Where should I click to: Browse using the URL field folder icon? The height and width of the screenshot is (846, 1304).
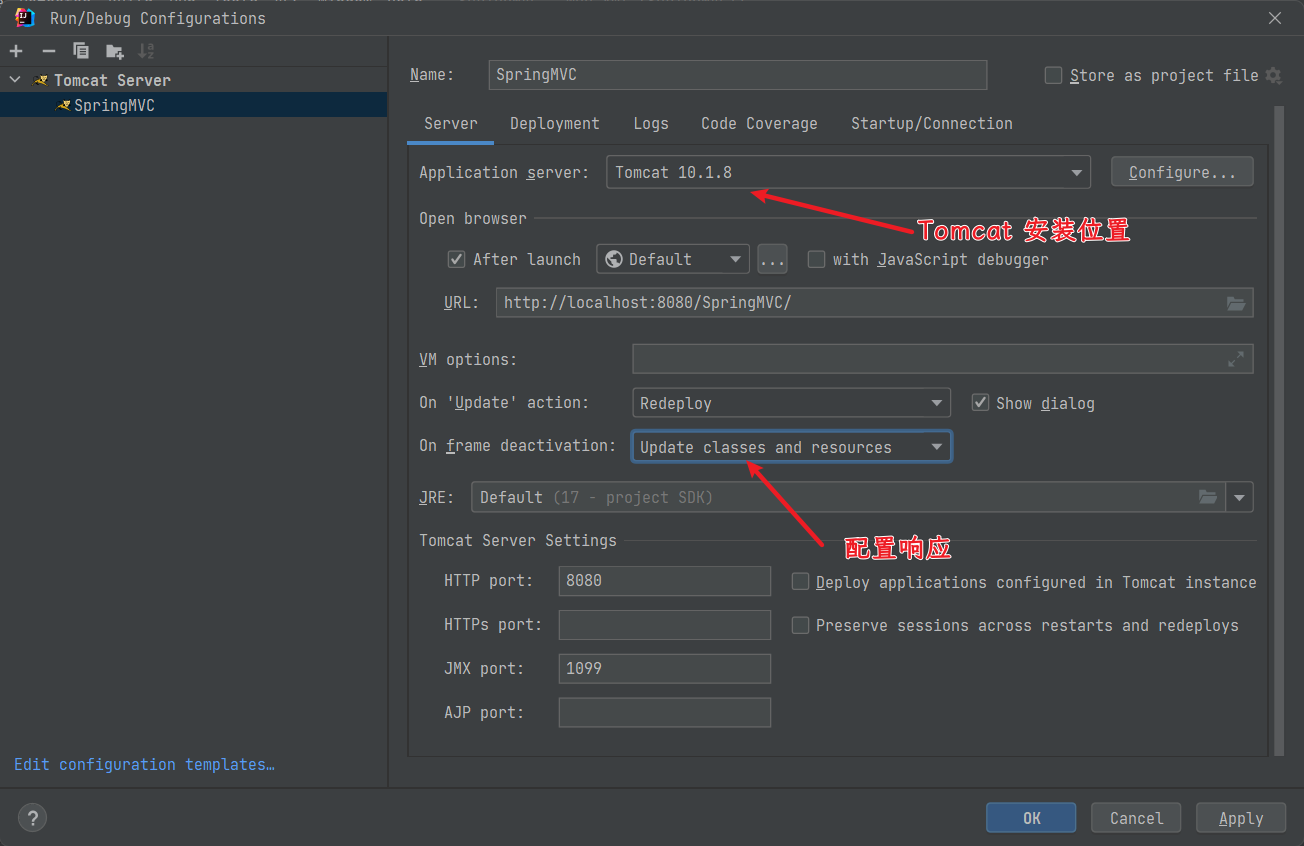pos(1236,303)
